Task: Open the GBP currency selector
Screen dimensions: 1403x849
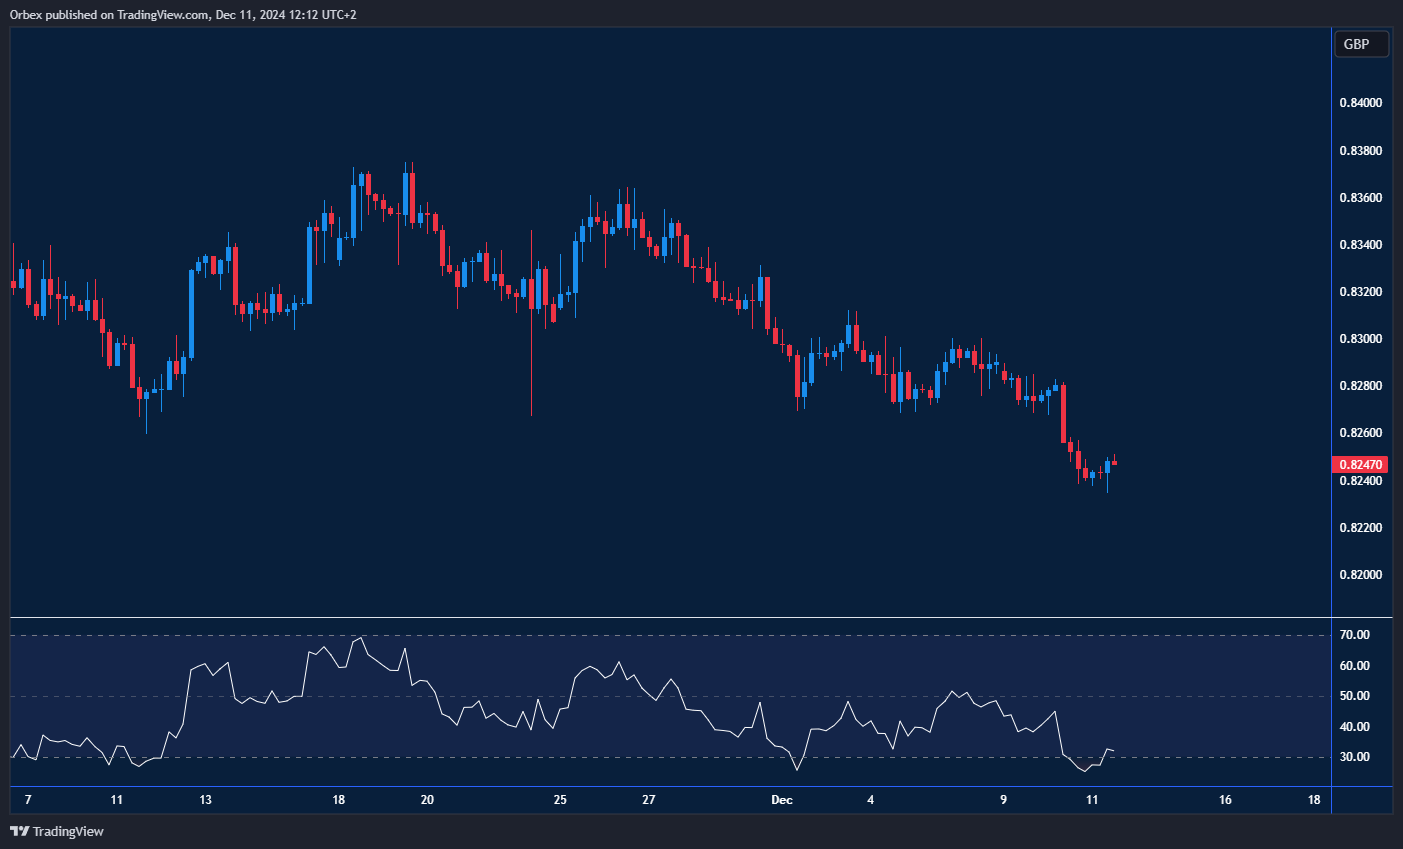Action: point(1361,44)
